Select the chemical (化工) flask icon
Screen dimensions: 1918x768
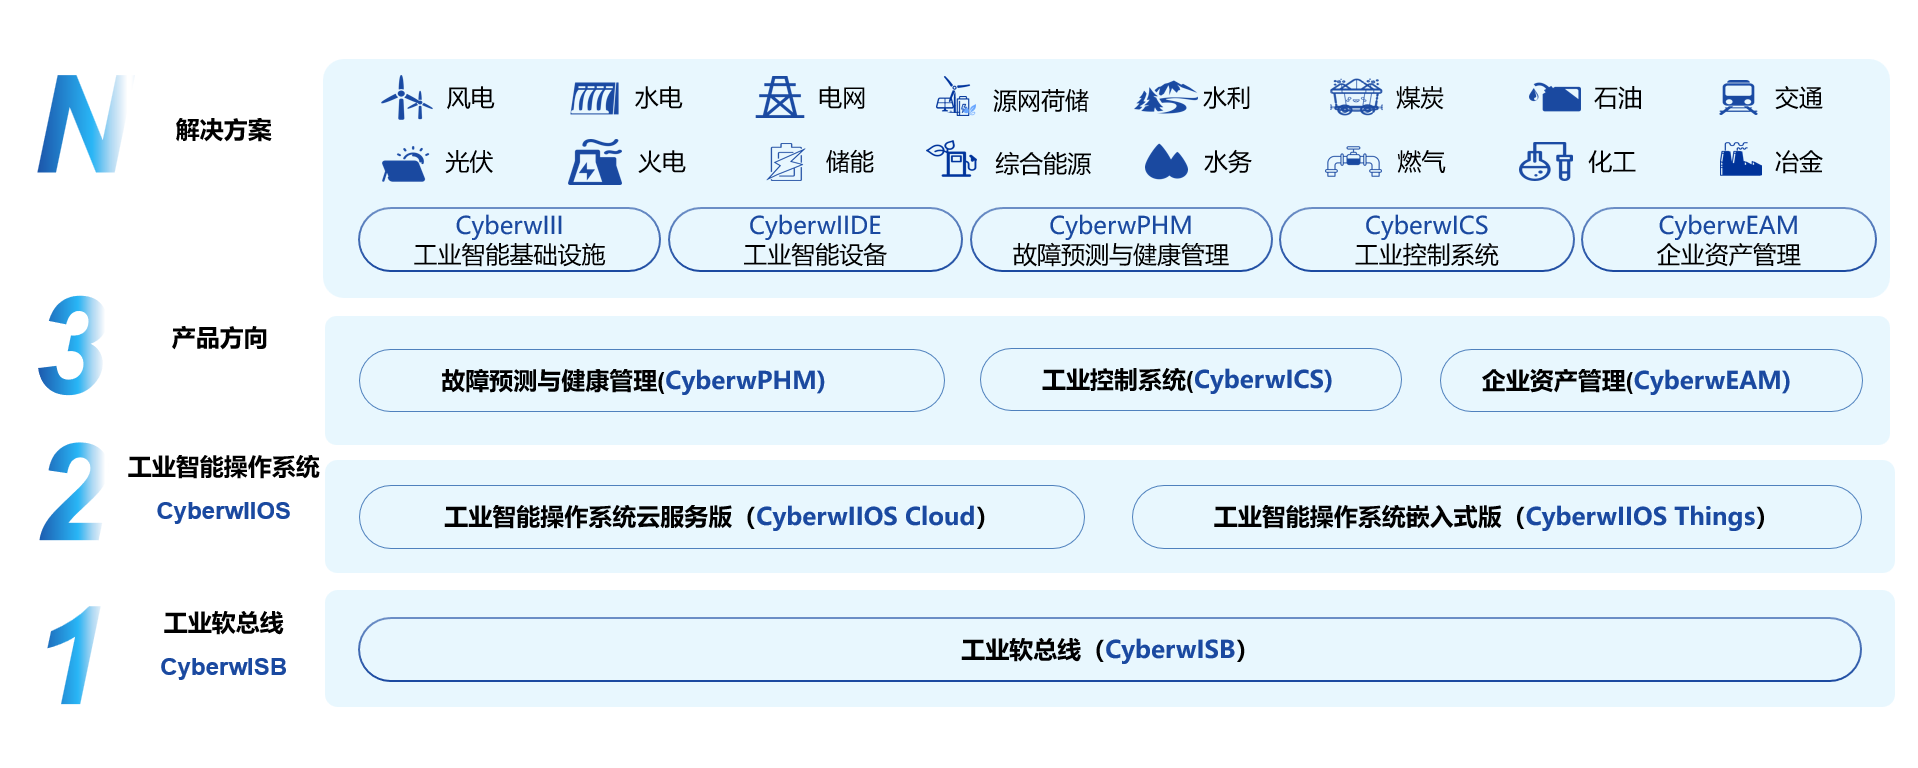coord(1546,161)
